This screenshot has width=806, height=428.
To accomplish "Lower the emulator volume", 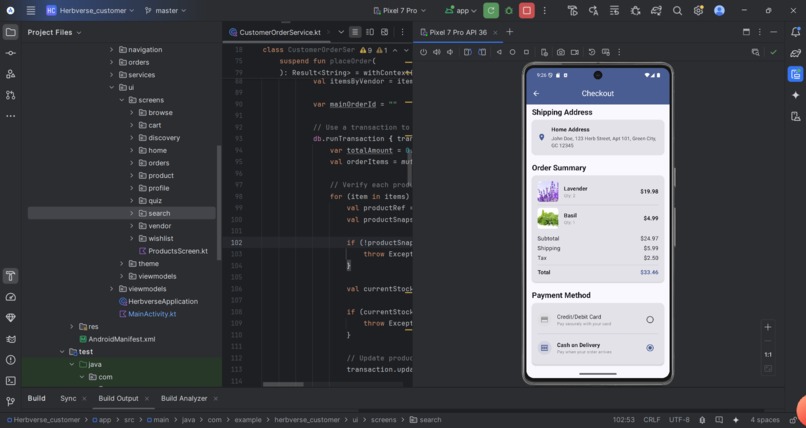I will click(450, 52).
